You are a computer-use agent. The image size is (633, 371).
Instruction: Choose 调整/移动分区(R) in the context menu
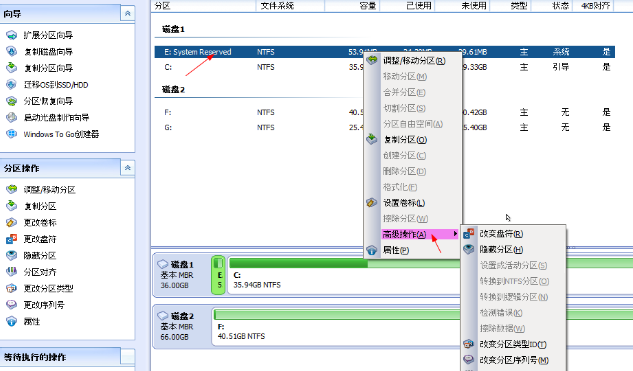(414, 61)
